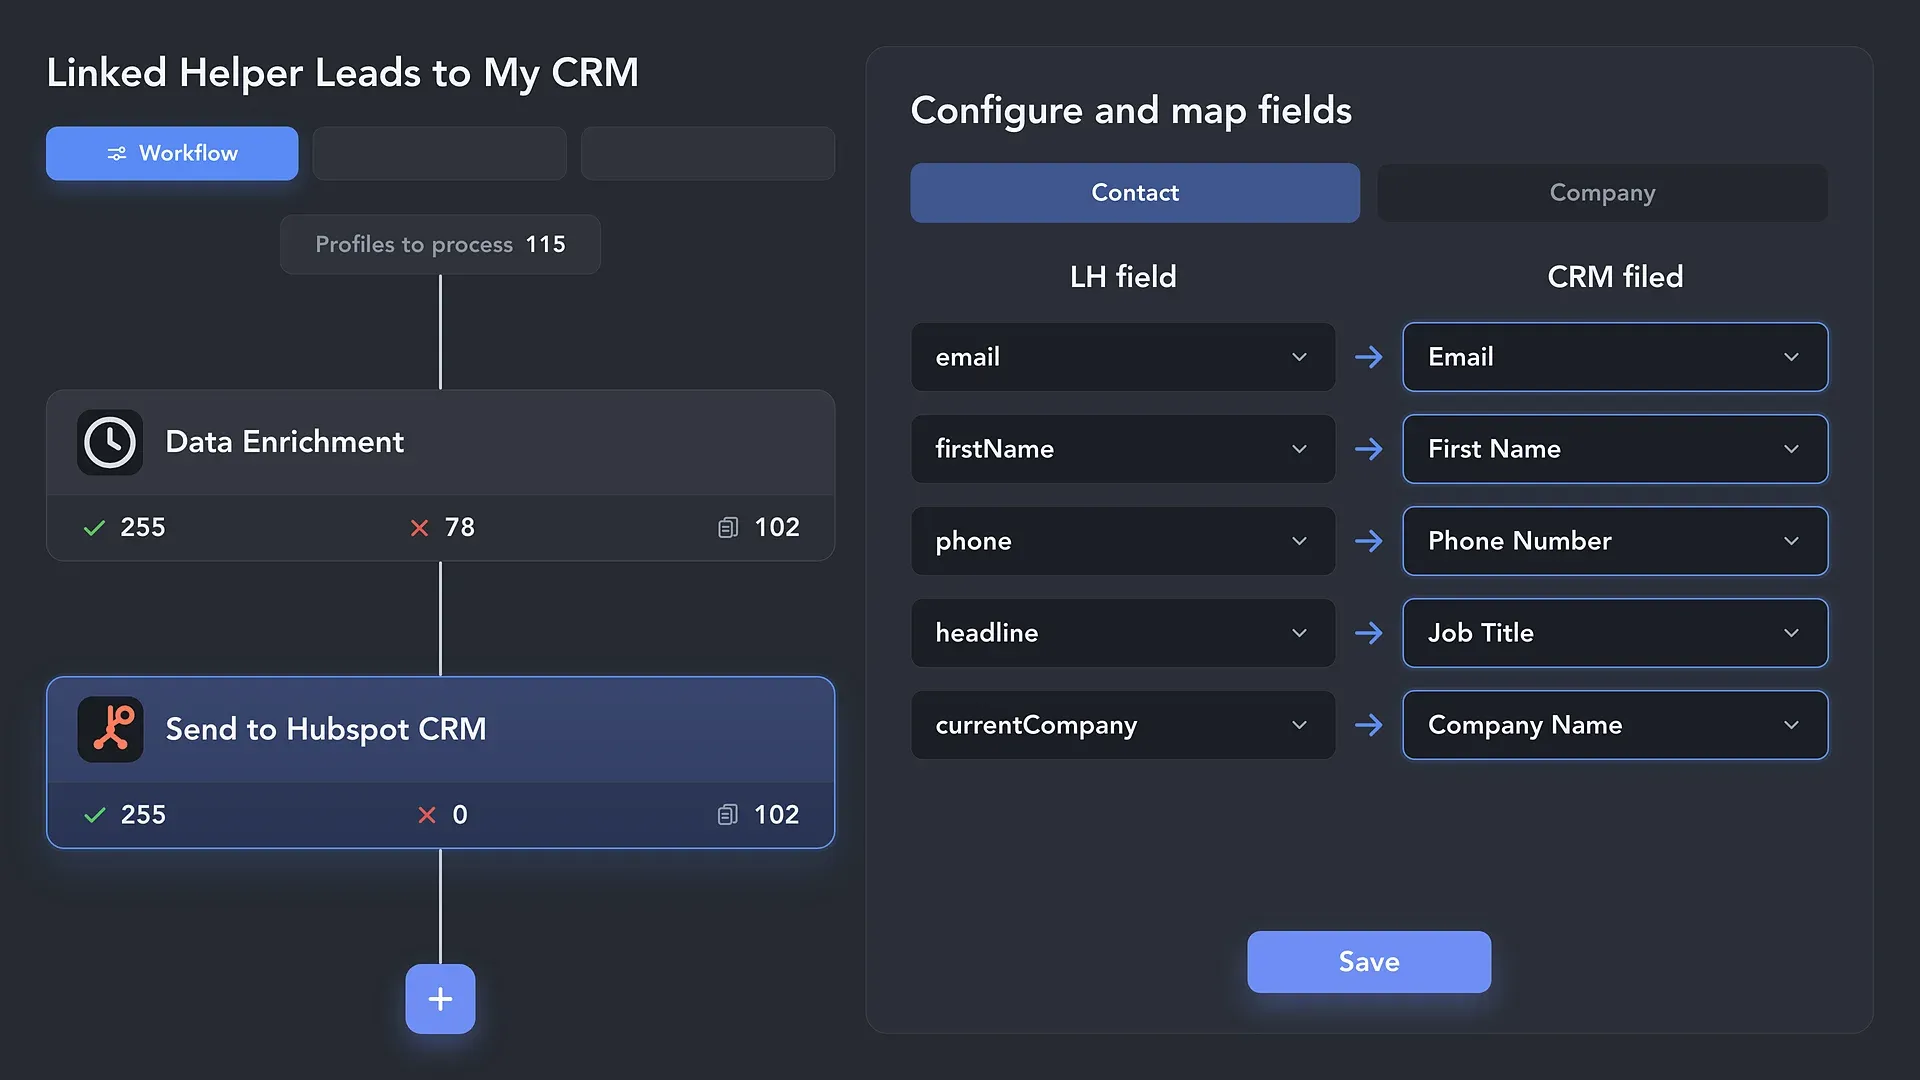Click arrow icon next to currentCompany field

pyautogui.click(x=1369, y=725)
